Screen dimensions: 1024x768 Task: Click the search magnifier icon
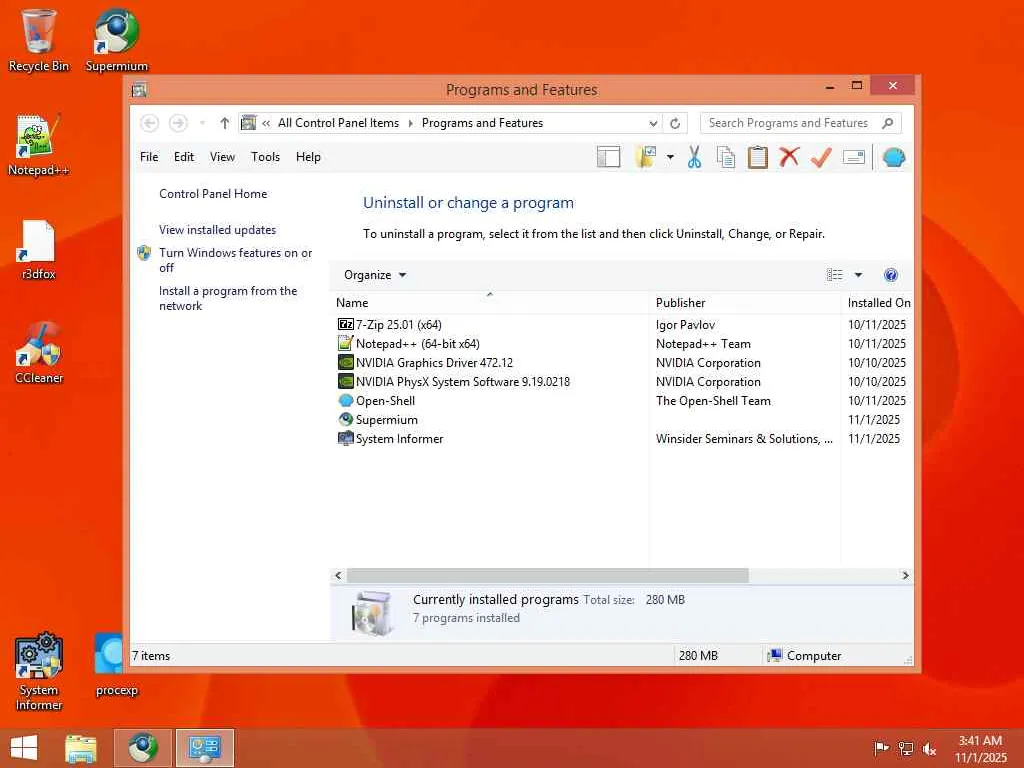[x=888, y=123]
